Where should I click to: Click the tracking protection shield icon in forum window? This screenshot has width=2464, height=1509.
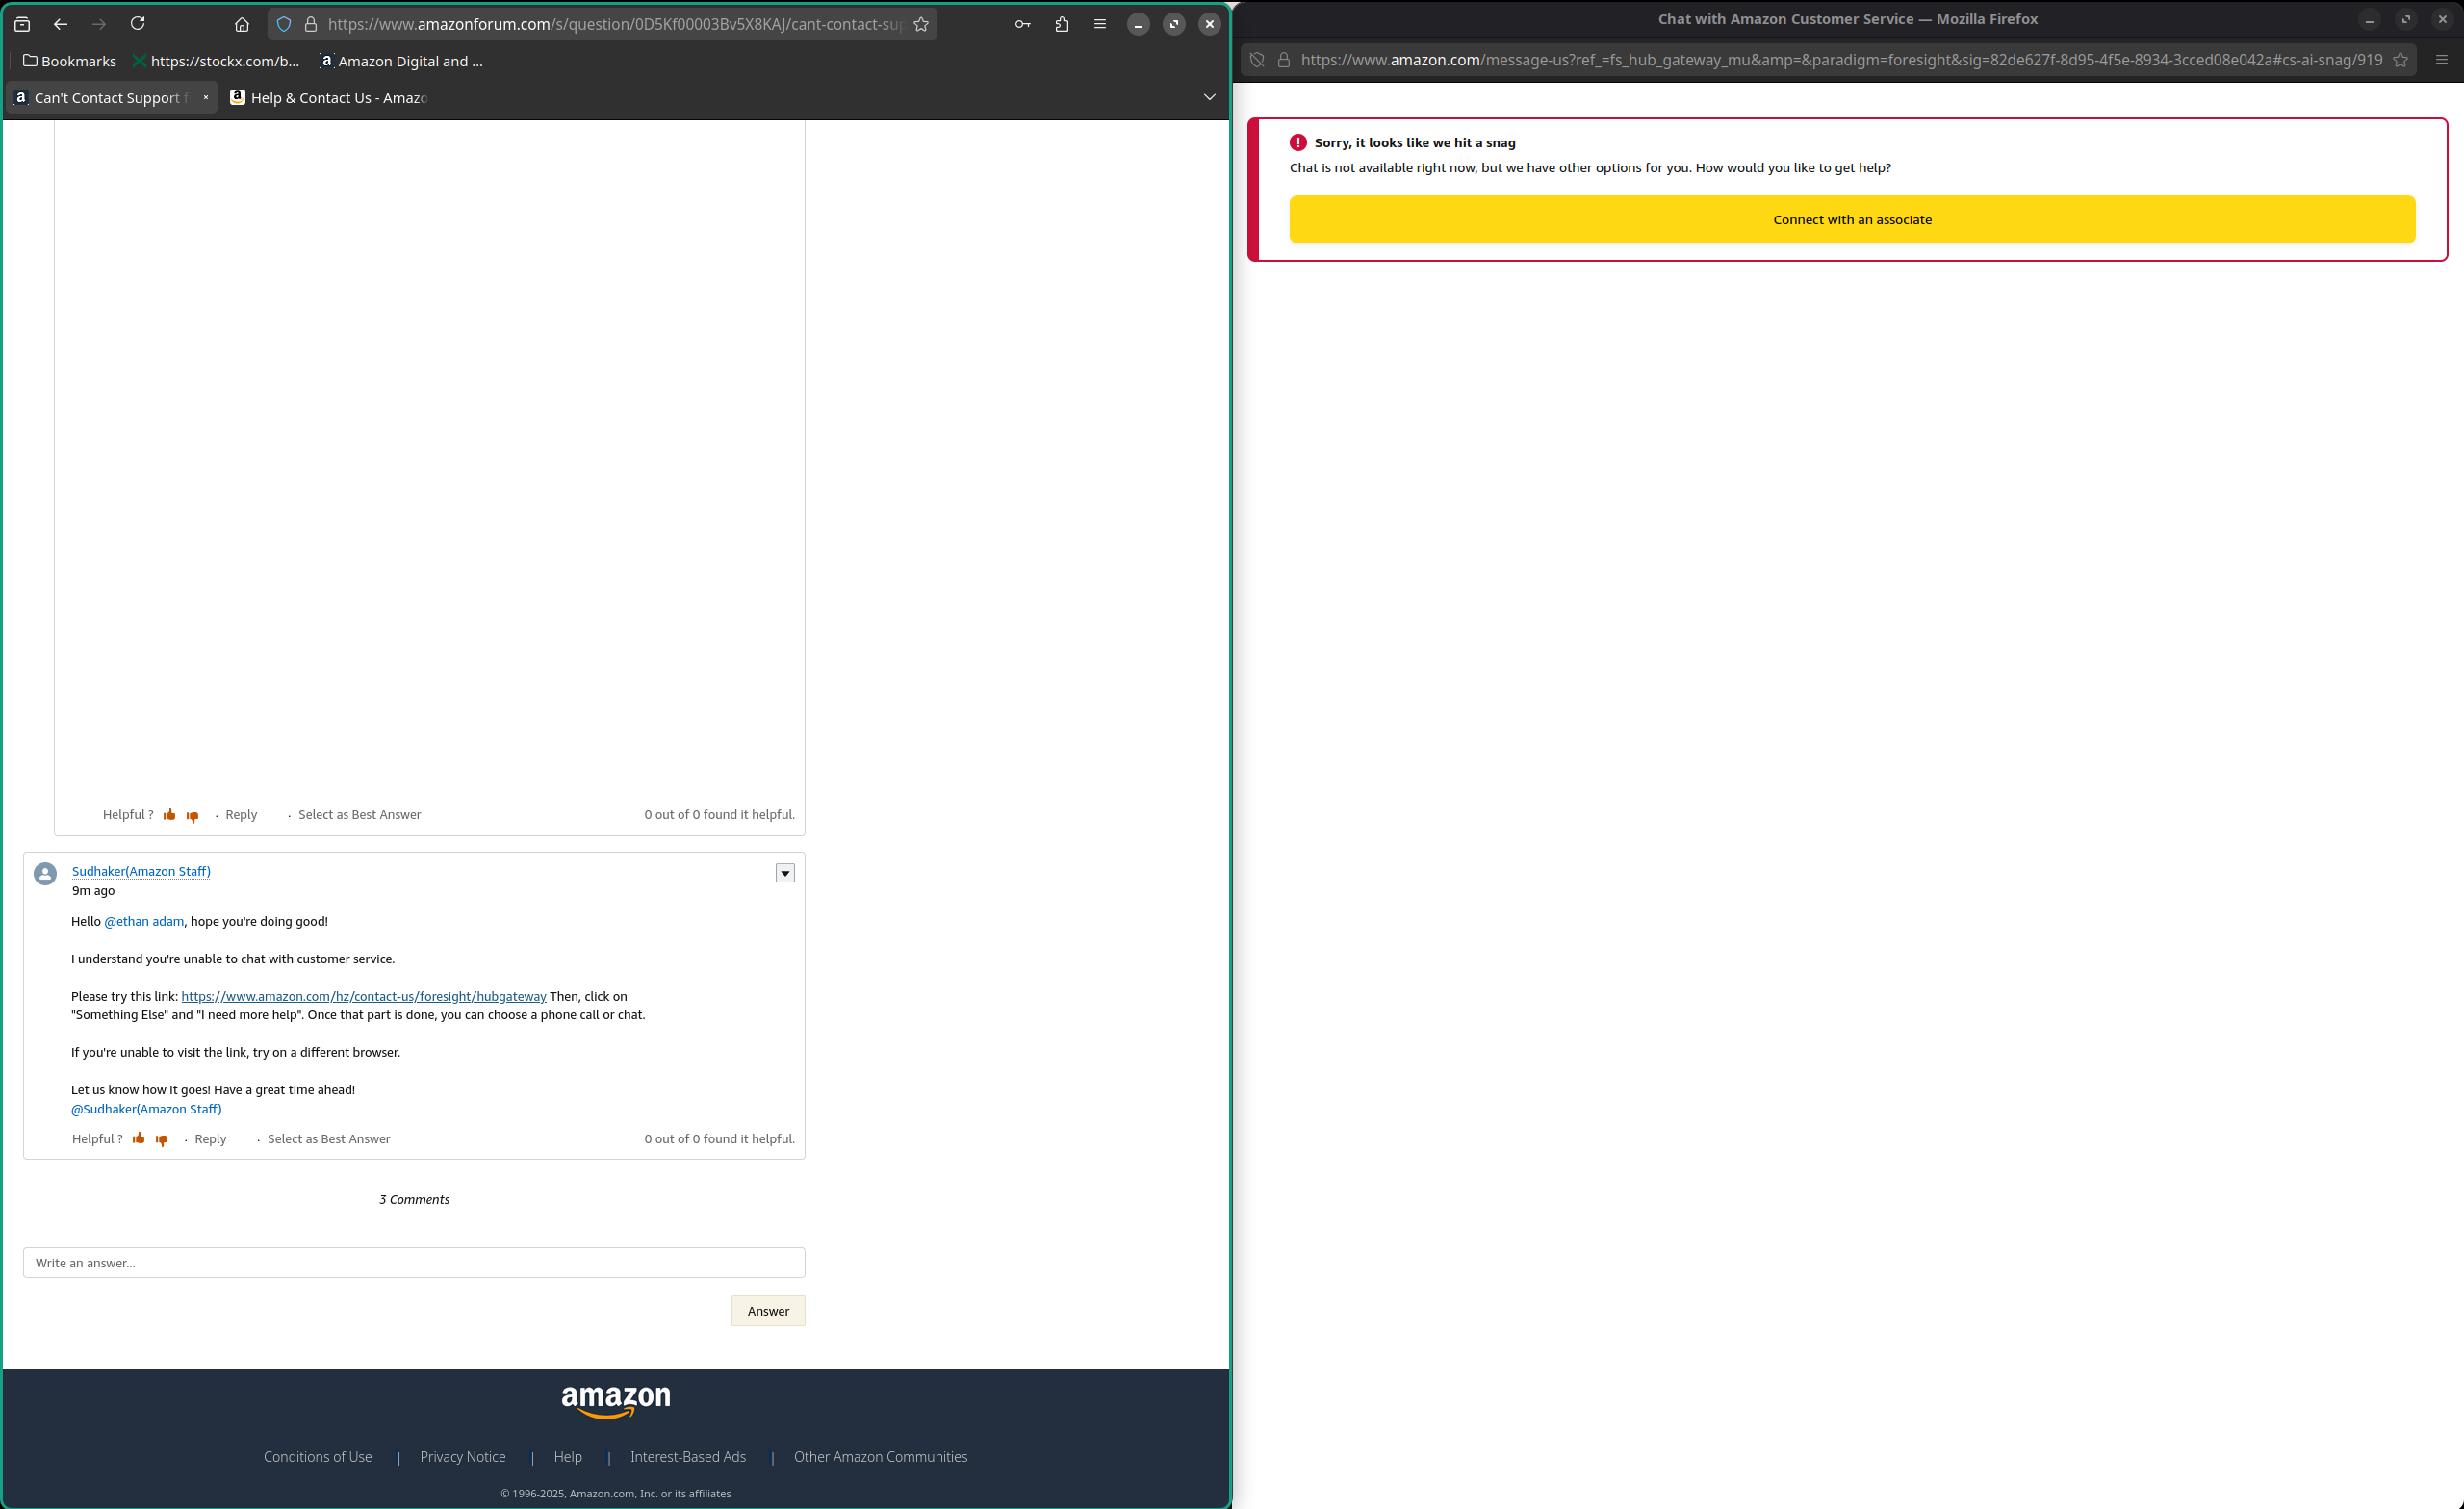click(284, 24)
